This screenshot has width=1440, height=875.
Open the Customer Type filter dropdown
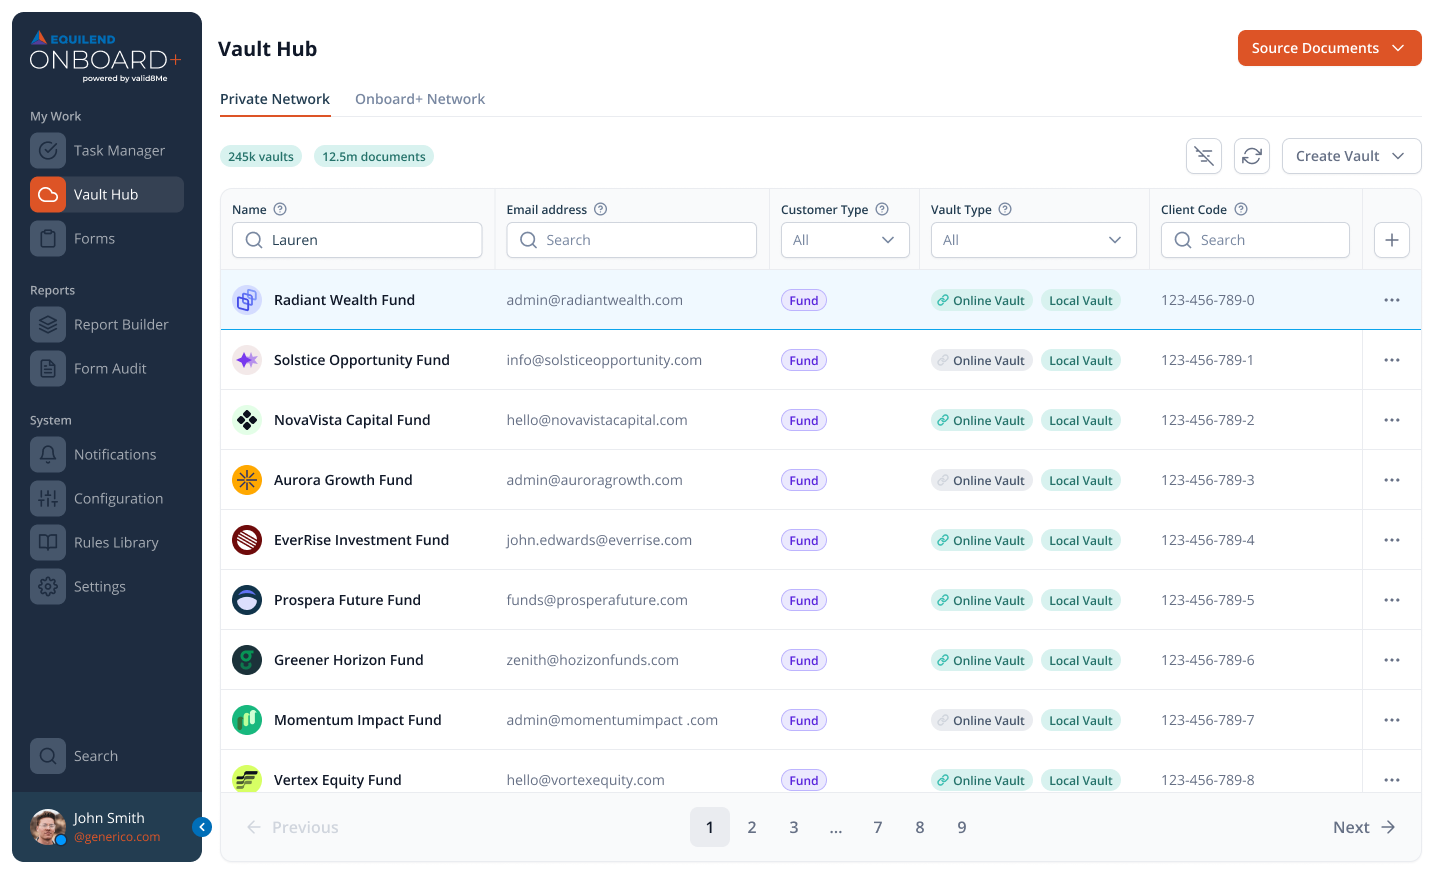(844, 240)
